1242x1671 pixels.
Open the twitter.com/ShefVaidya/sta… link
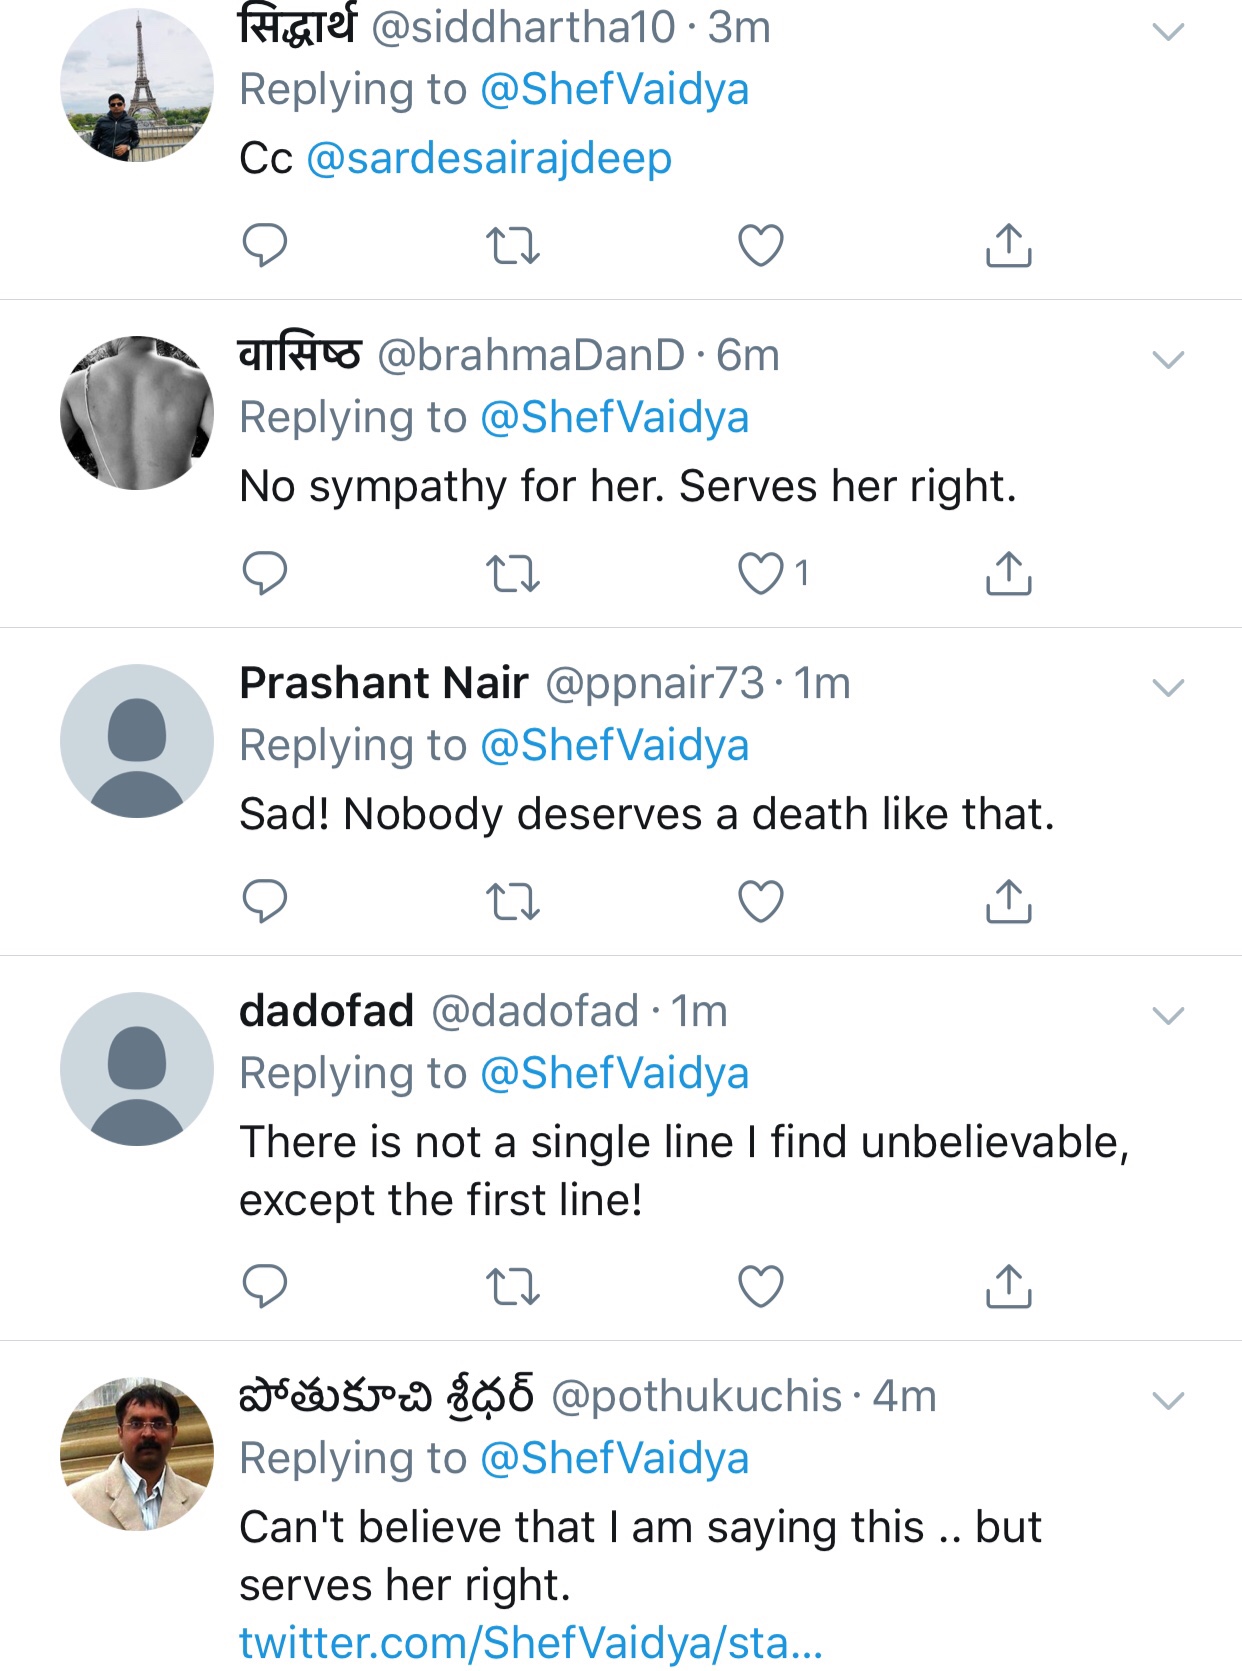(x=531, y=1642)
